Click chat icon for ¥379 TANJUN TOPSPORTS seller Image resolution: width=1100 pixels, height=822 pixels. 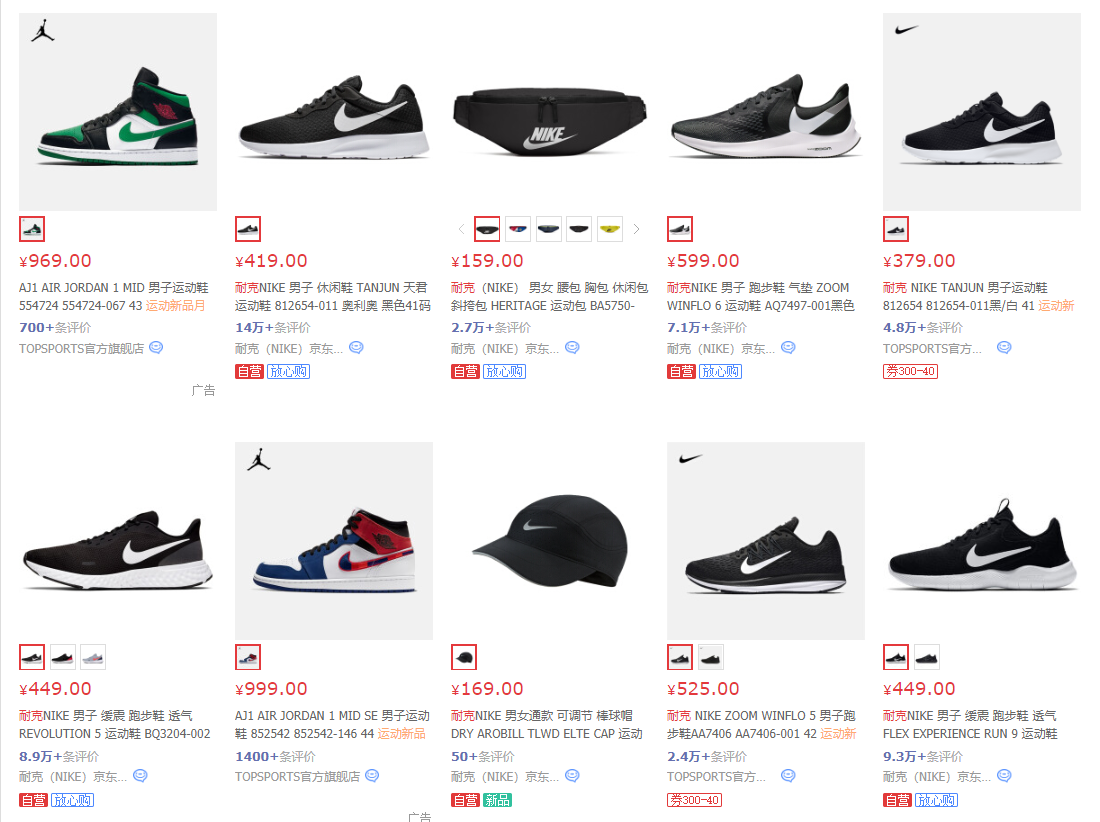[1005, 347]
